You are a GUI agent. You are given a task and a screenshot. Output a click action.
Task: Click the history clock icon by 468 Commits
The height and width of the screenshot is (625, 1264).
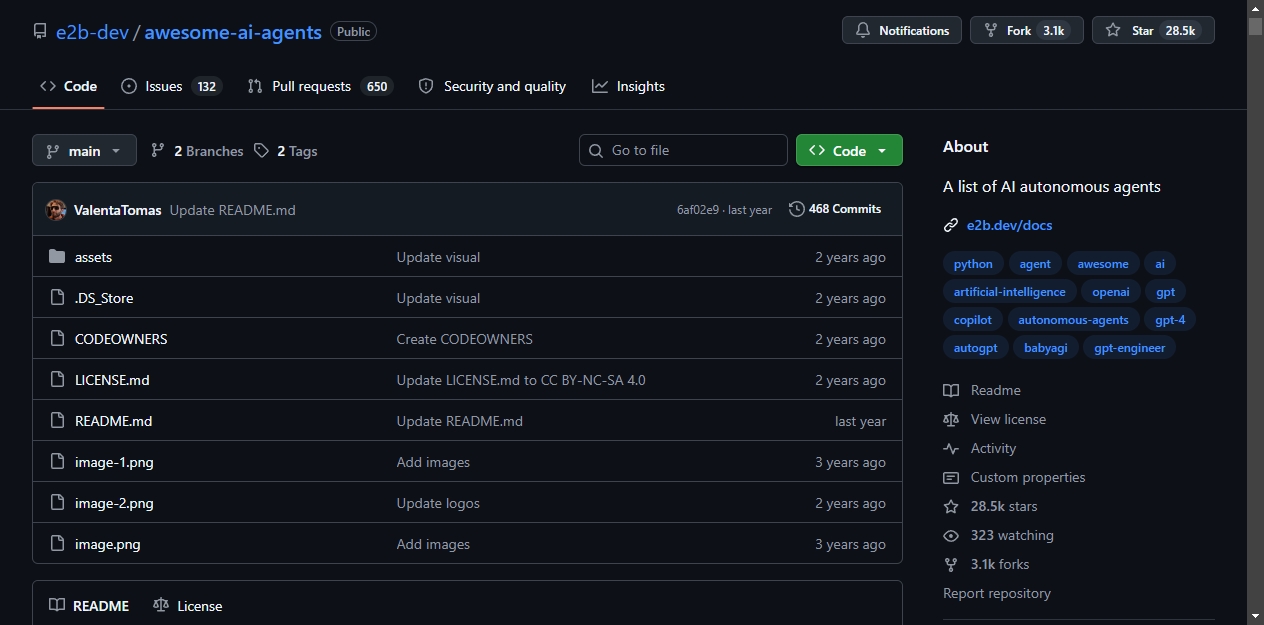797,209
